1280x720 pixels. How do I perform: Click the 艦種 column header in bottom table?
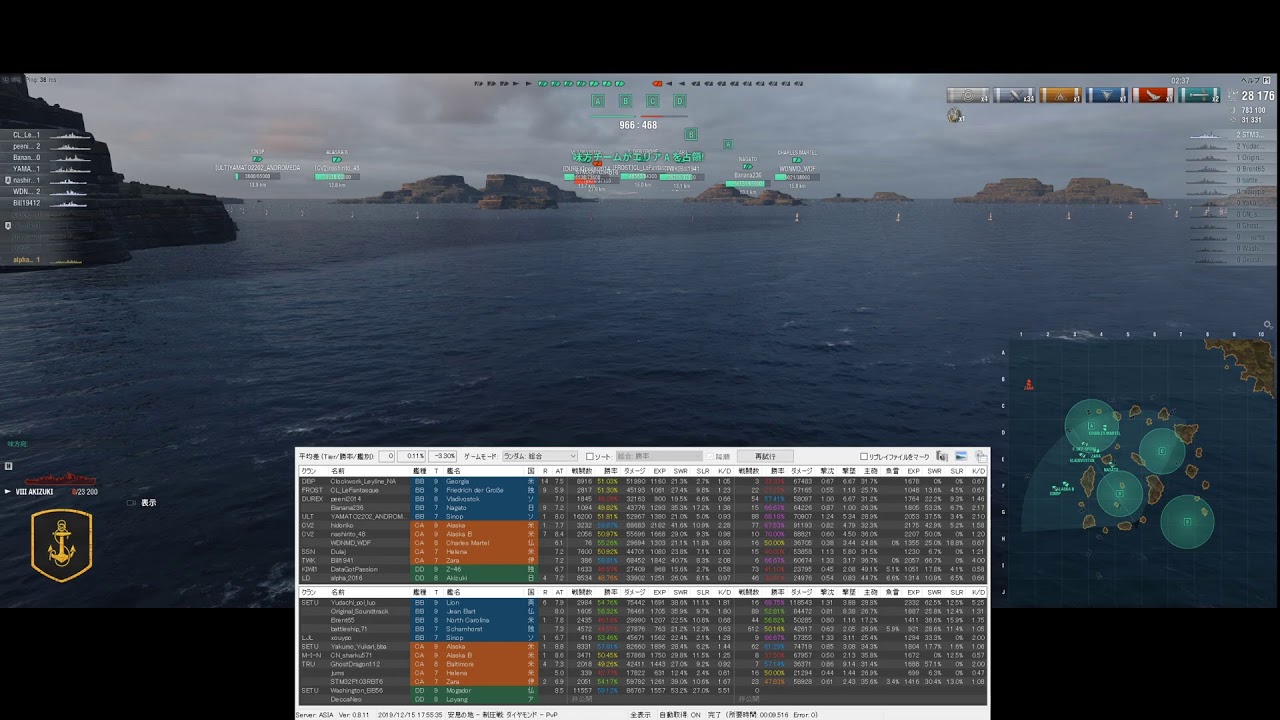(x=419, y=593)
